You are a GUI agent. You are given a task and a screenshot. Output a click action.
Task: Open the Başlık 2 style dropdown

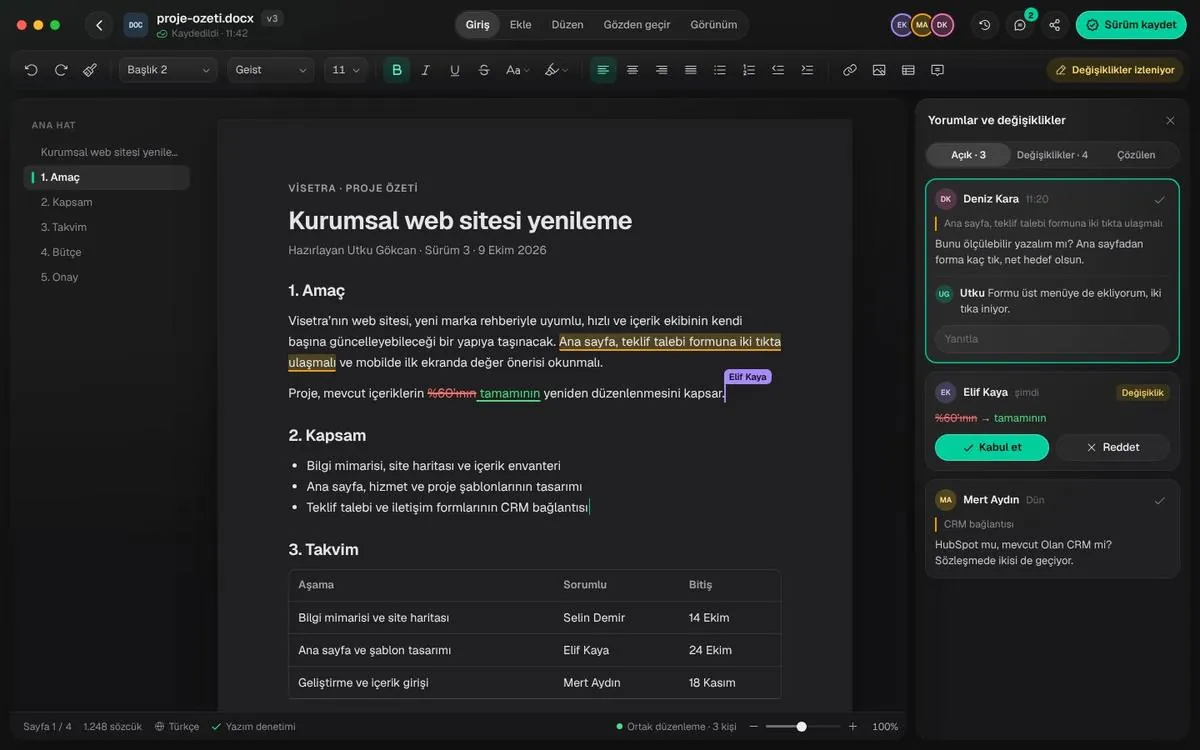[x=168, y=70]
